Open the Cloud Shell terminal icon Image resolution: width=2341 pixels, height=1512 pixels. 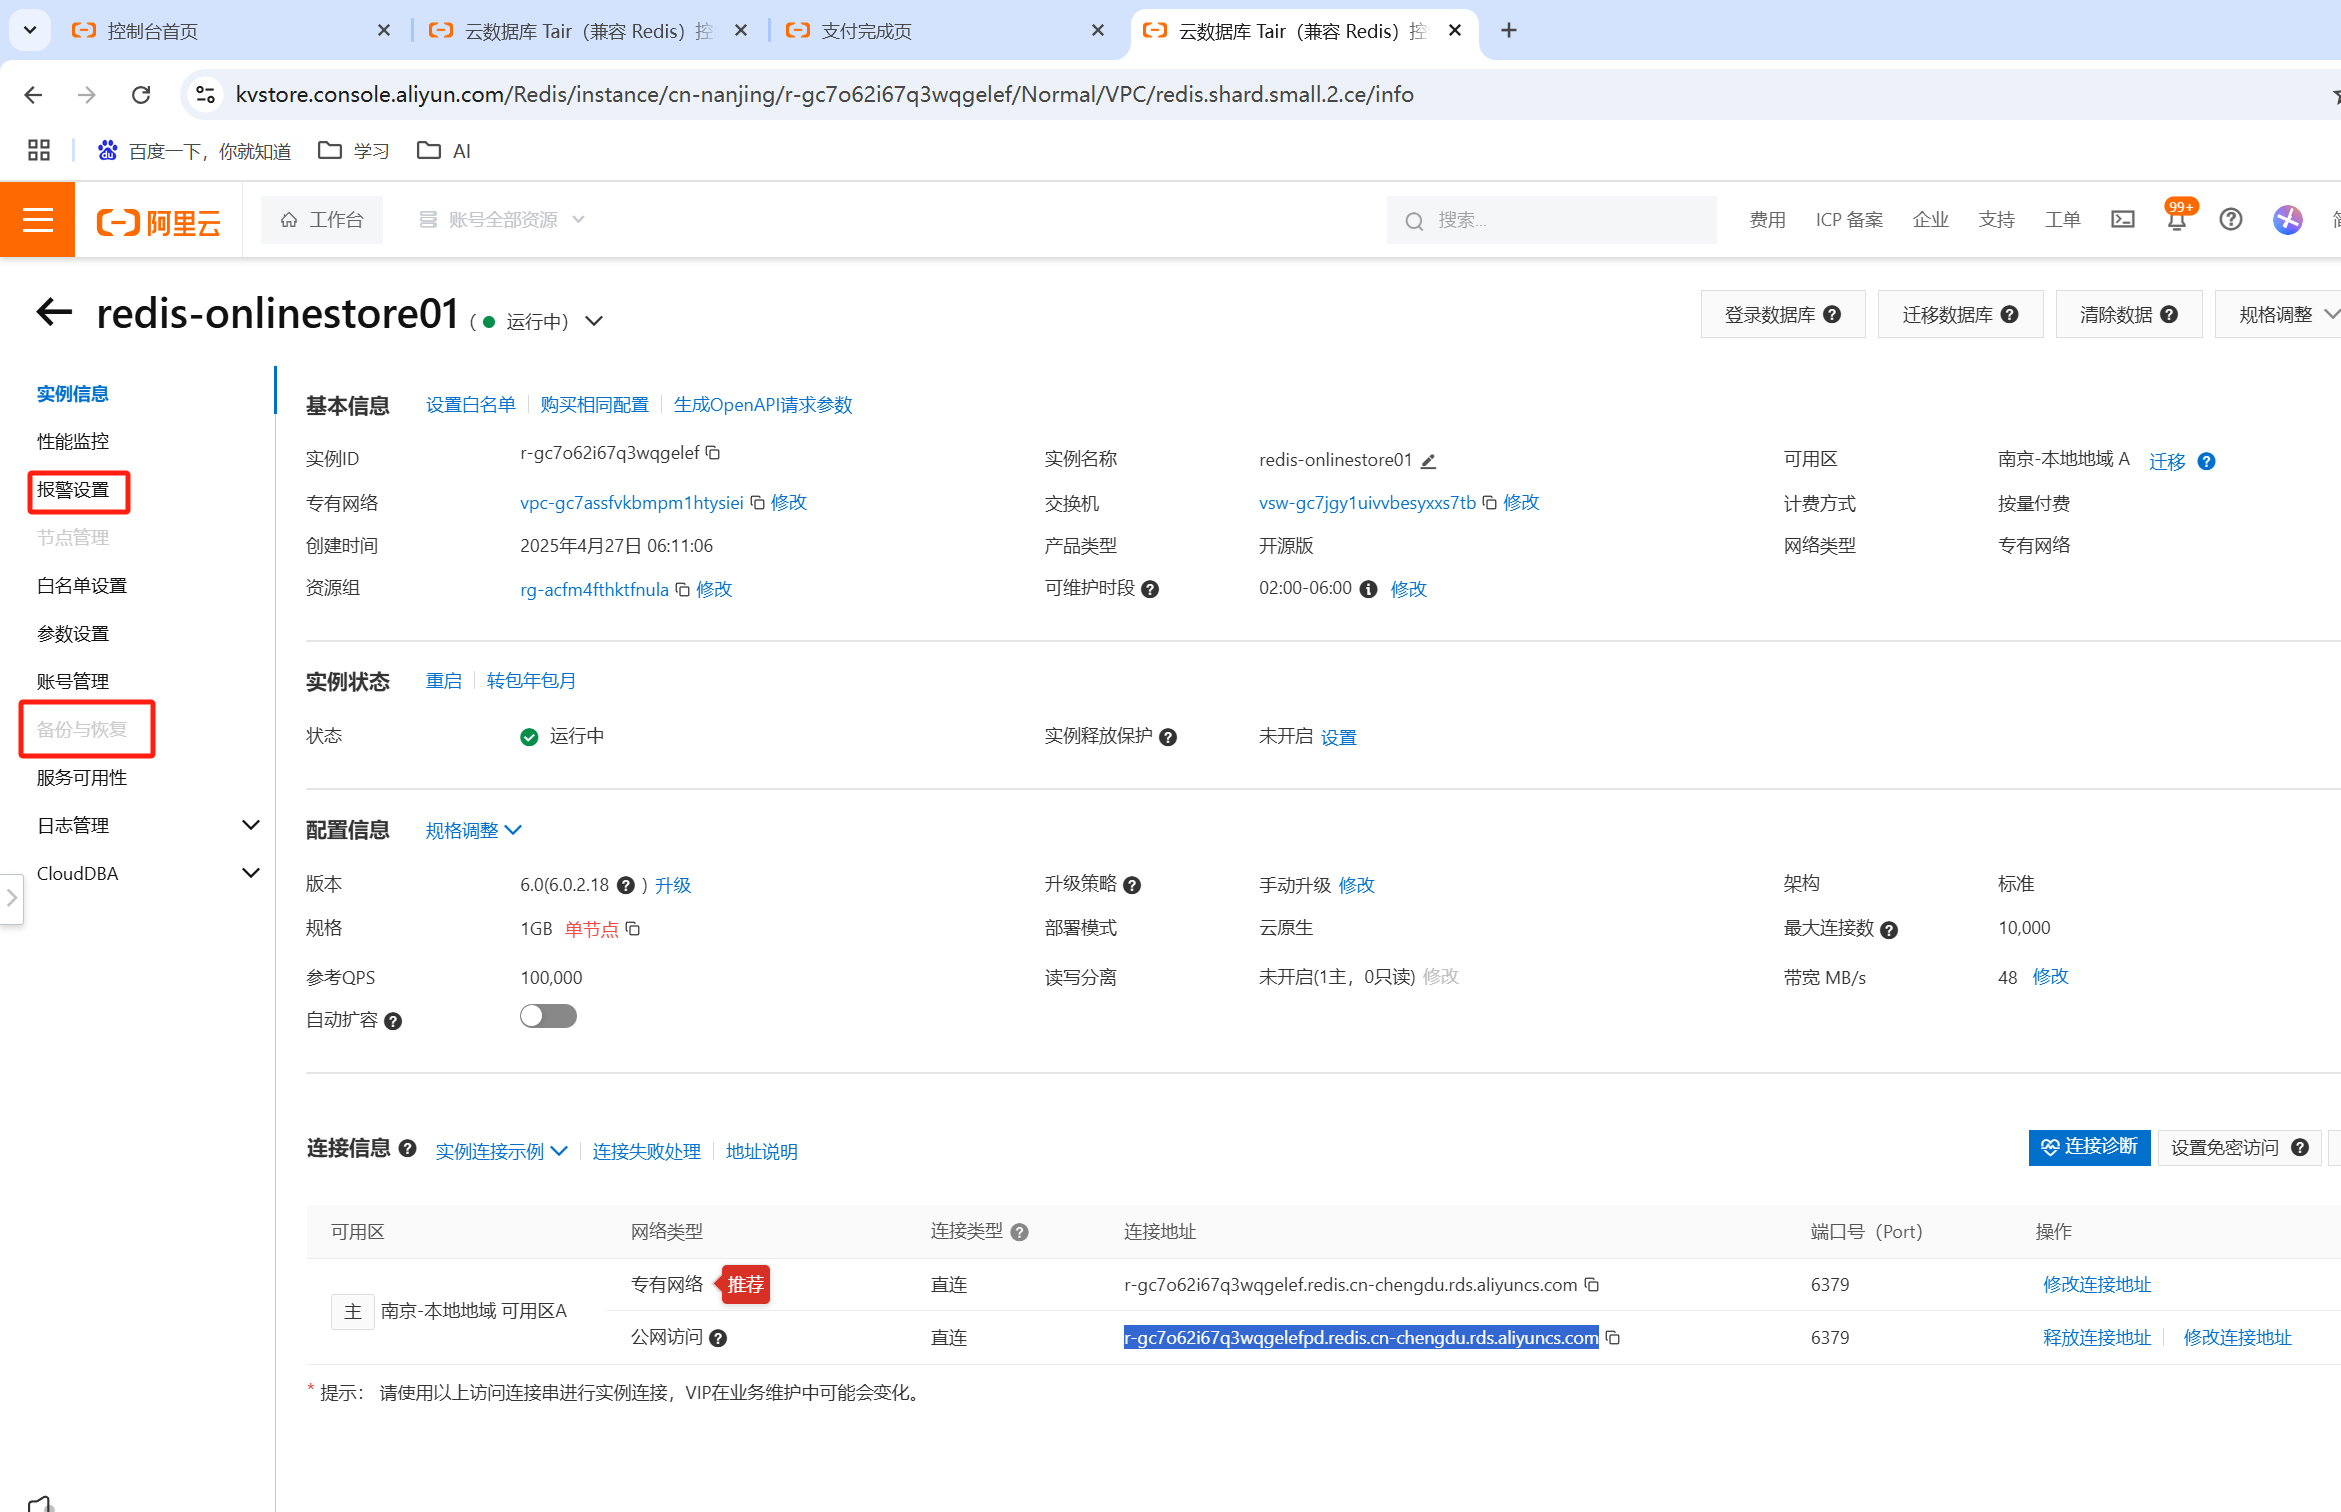(2122, 220)
